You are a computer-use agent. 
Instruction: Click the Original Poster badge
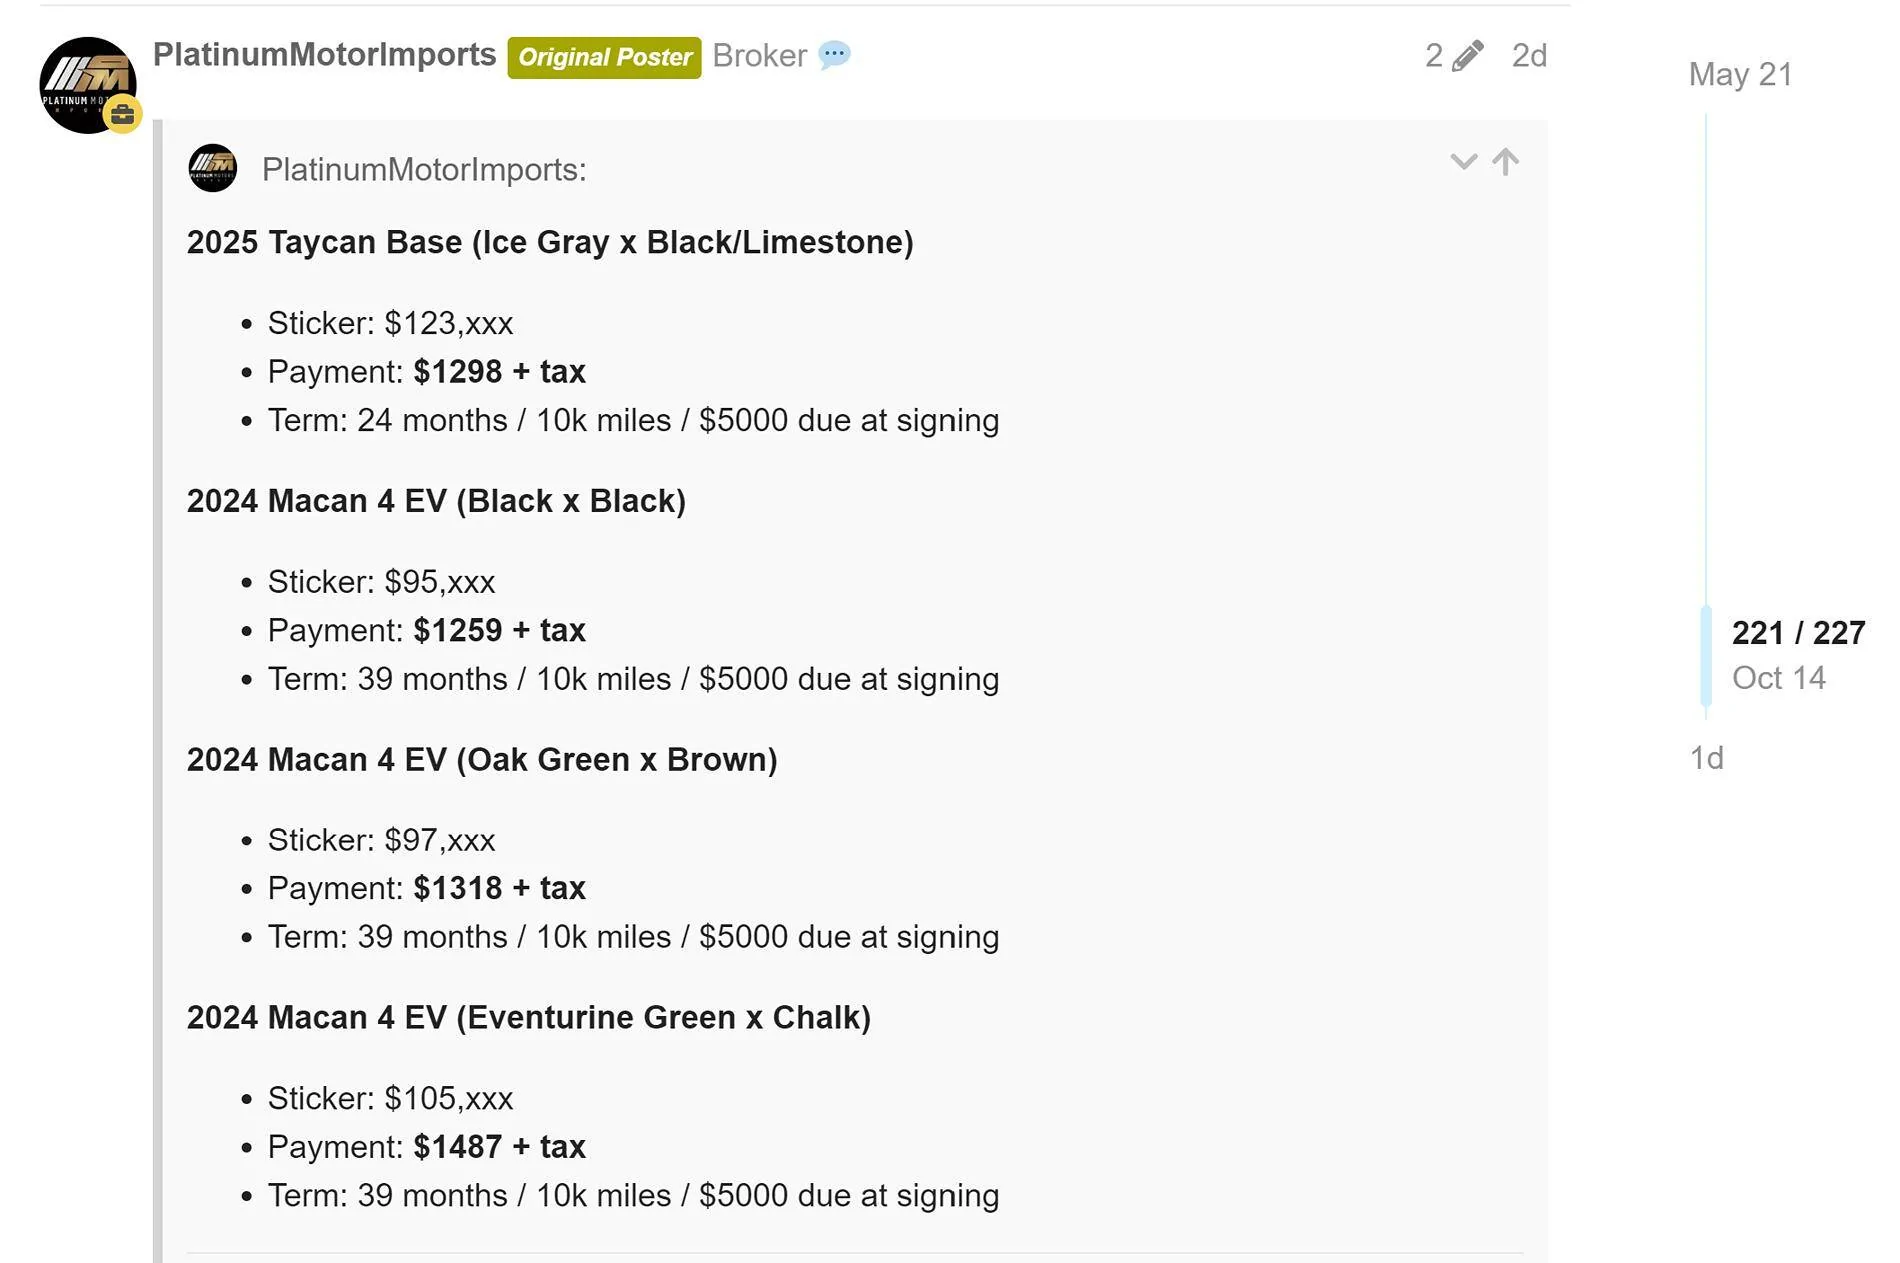(604, 57)
